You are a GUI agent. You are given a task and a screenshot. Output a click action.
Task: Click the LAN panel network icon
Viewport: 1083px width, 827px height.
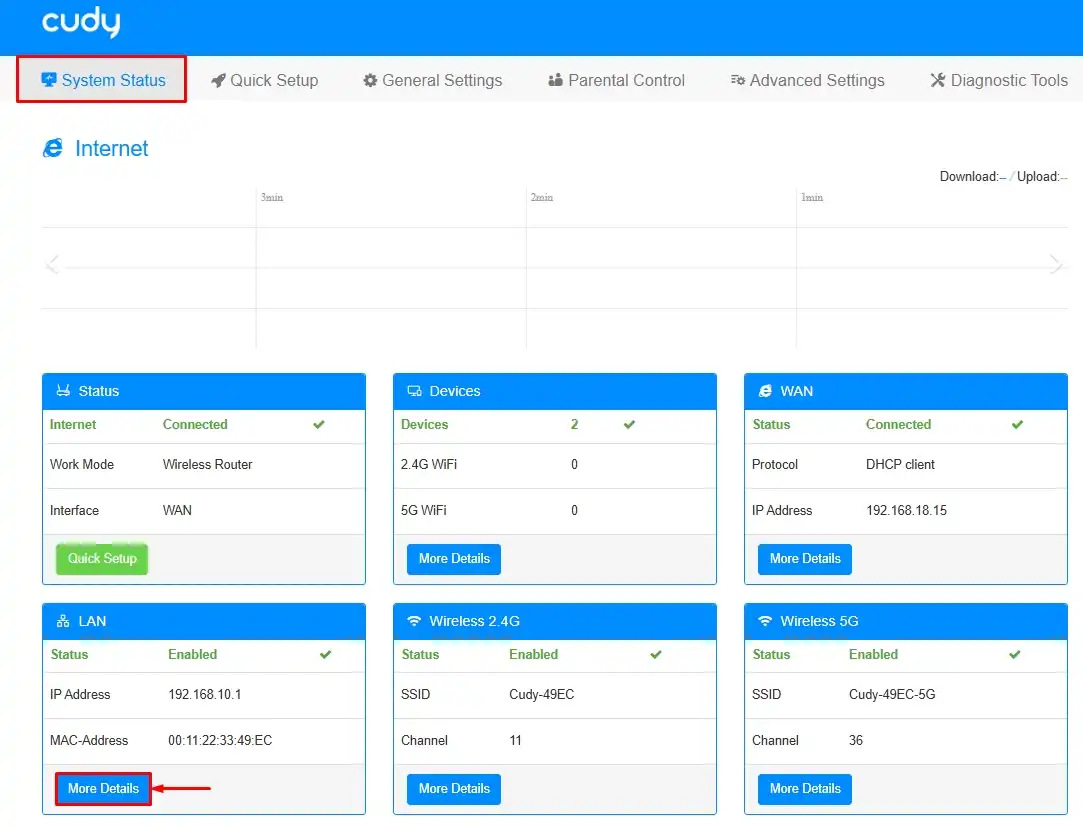point(63,621)
